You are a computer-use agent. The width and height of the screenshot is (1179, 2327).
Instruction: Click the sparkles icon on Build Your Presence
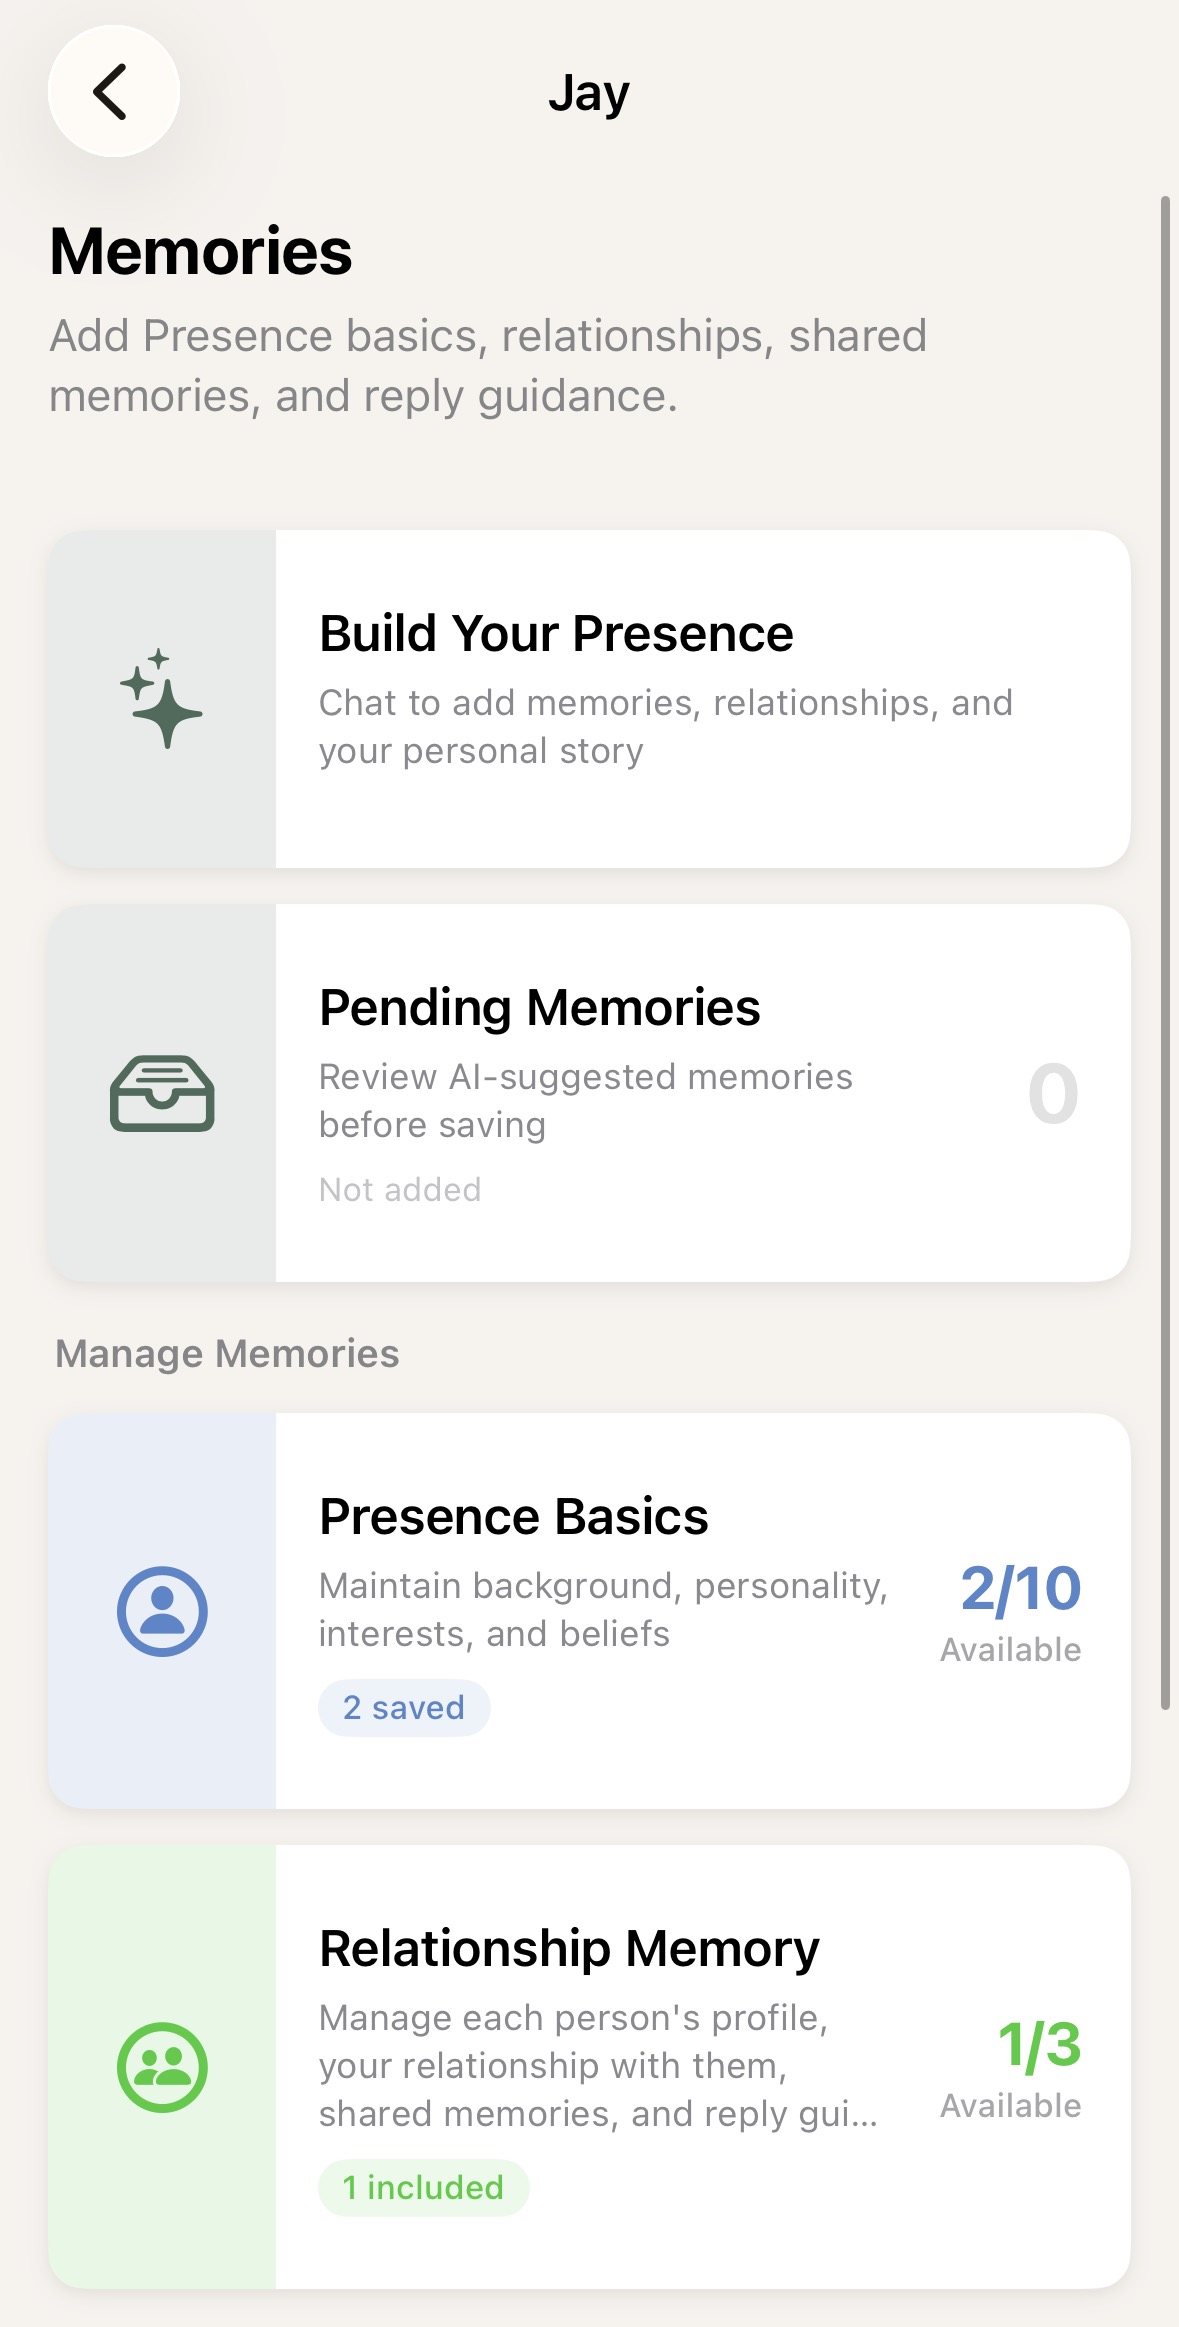[x=161, y=698]
